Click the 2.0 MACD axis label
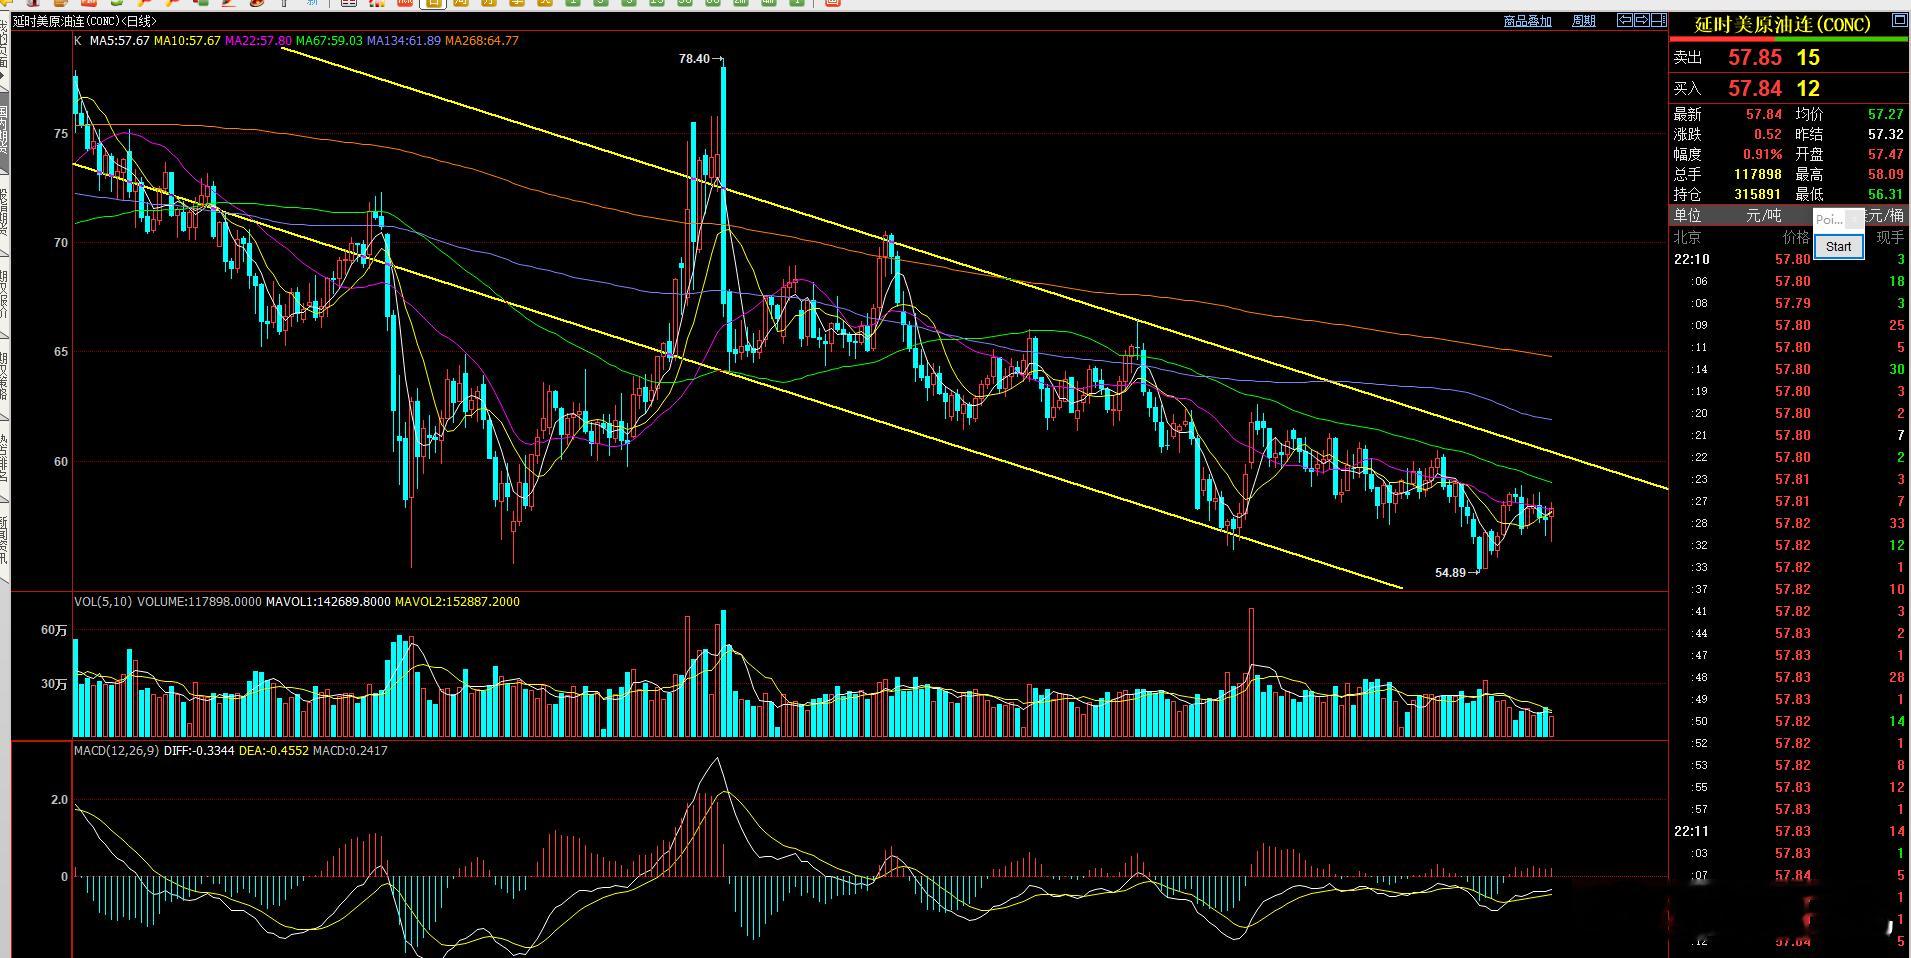This screenshot has height=958, width=1911. [59, 801]
